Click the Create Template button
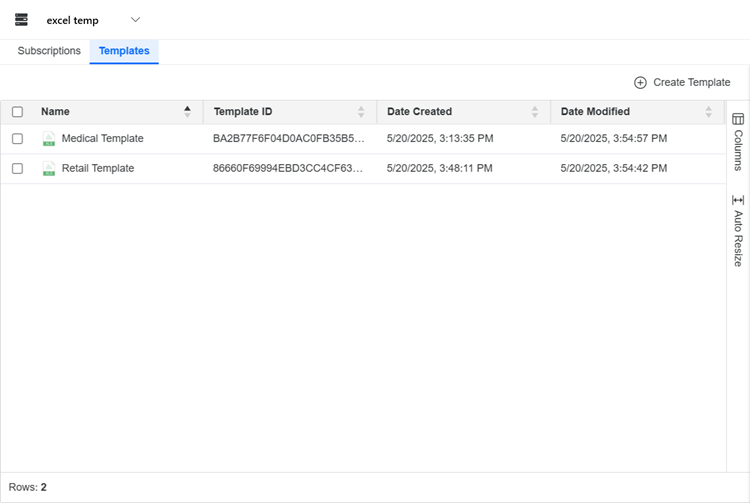The width and height of the screenshot is (750, 503). [682, 82]
